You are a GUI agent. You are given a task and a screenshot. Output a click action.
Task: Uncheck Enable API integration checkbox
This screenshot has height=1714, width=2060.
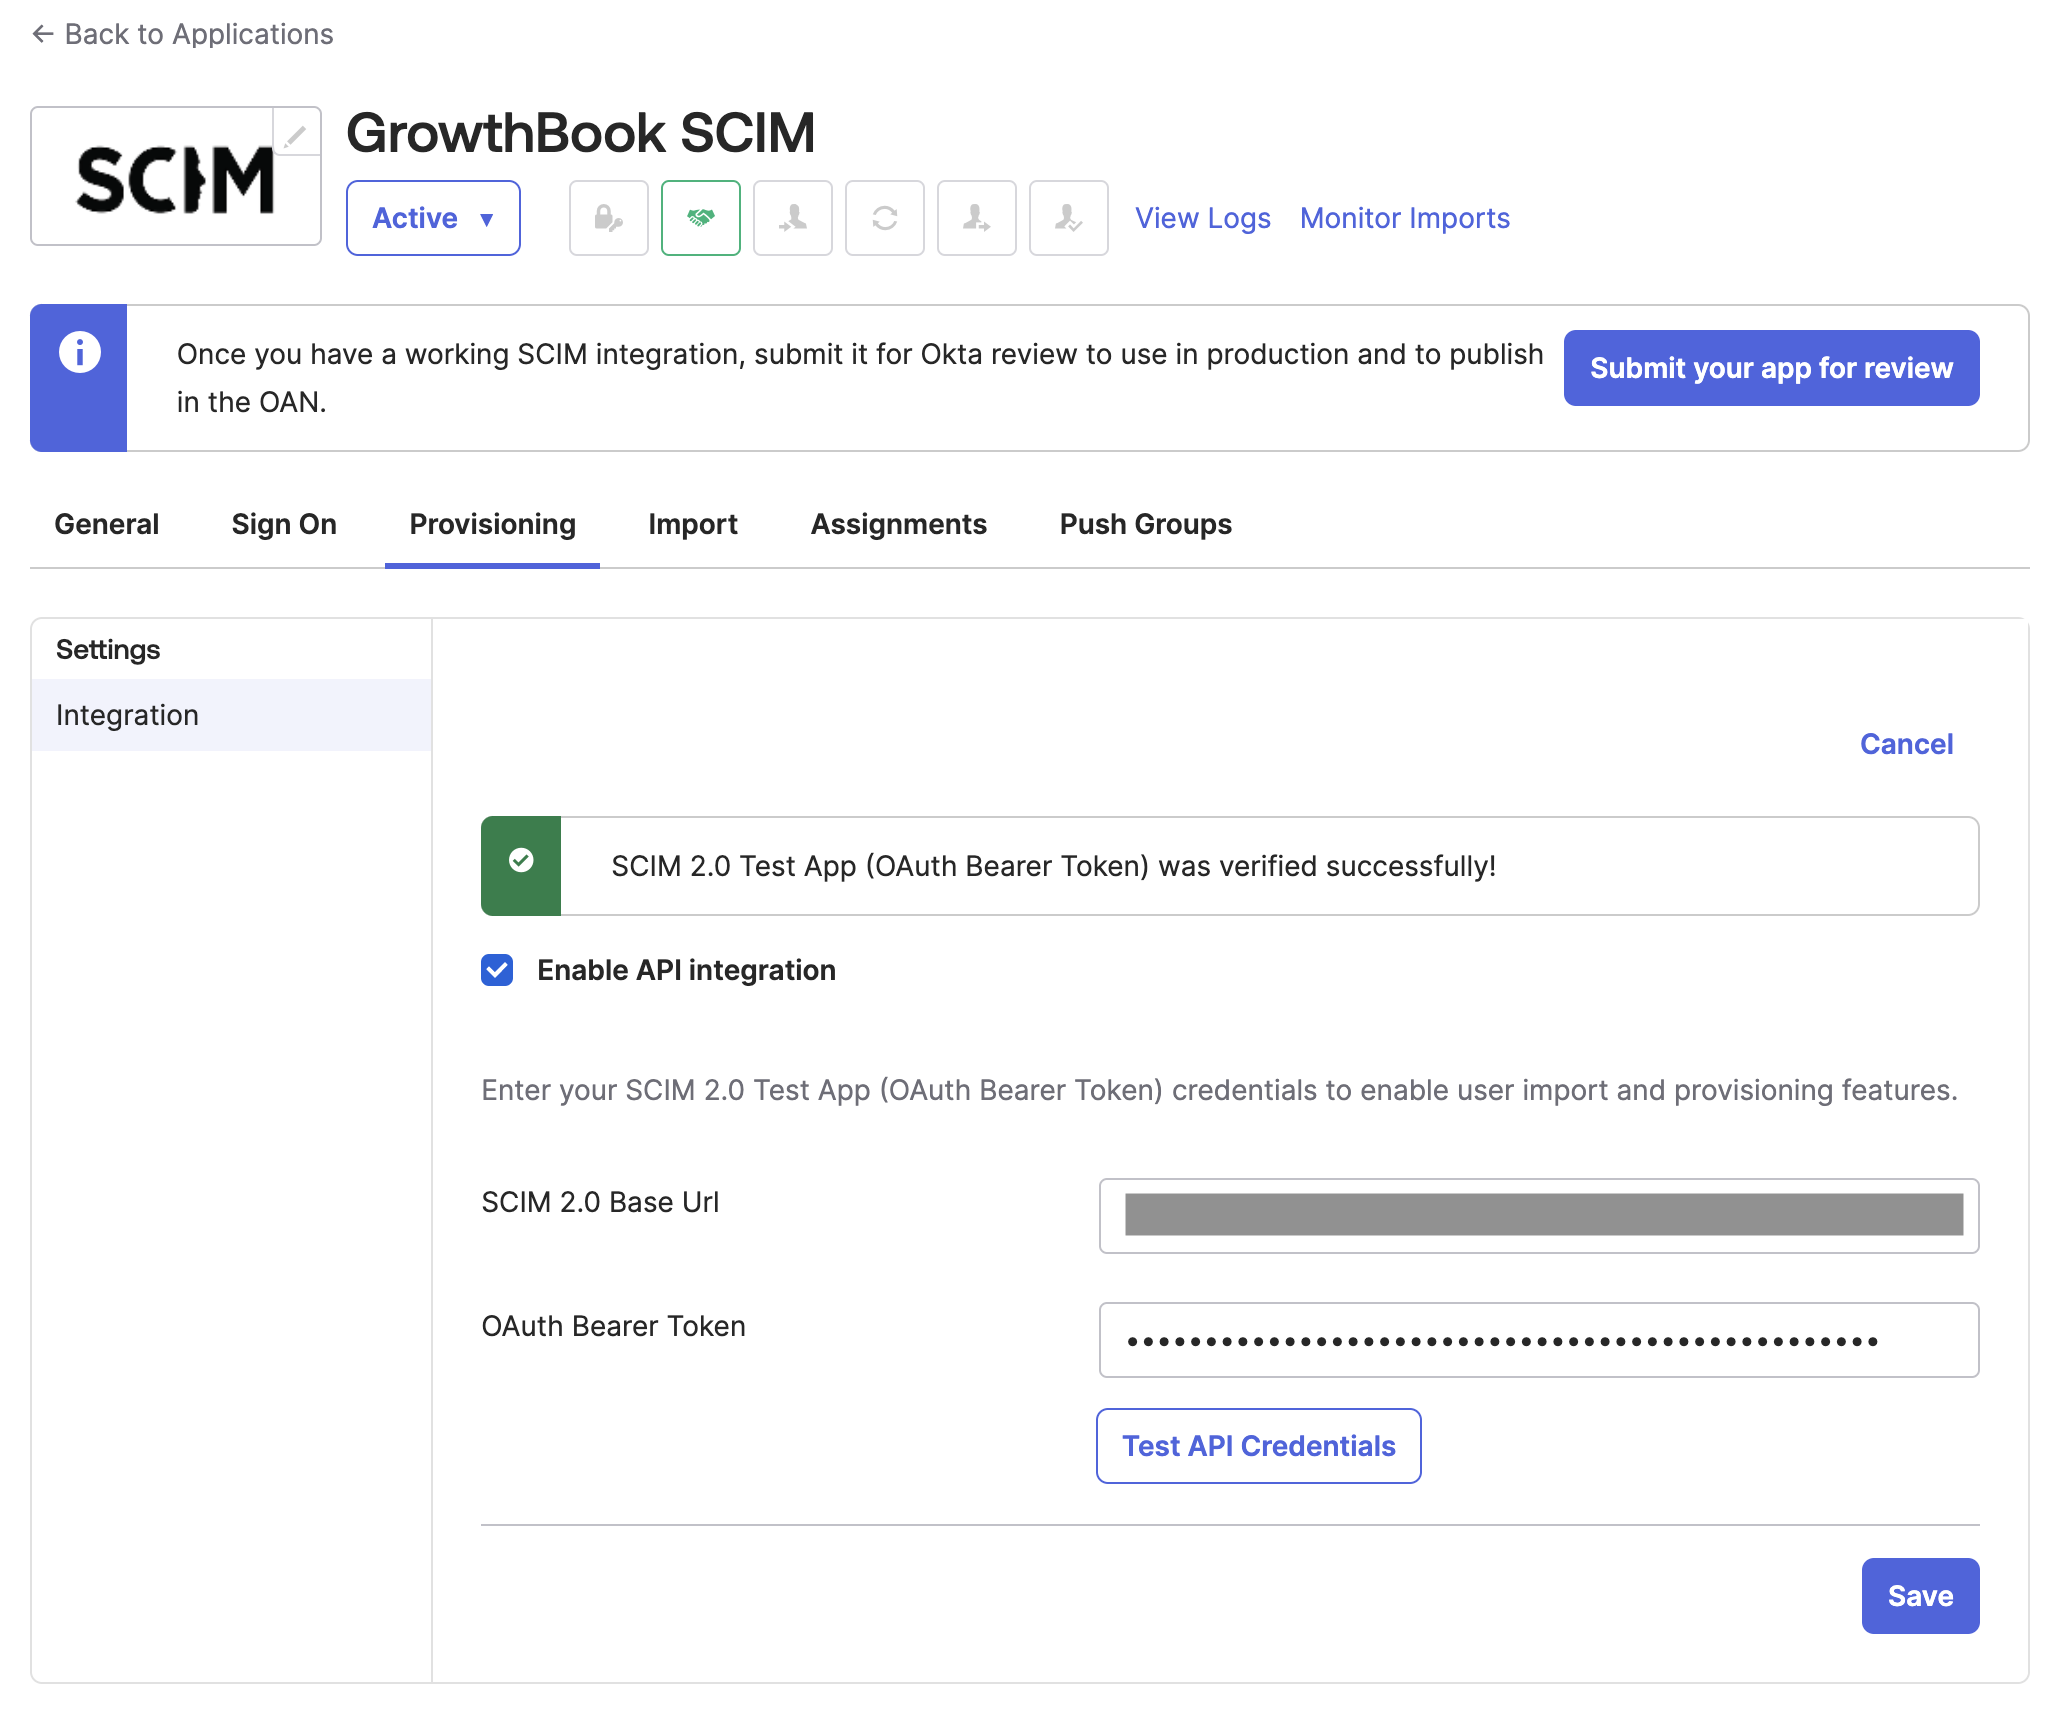[x=497, y=970]
